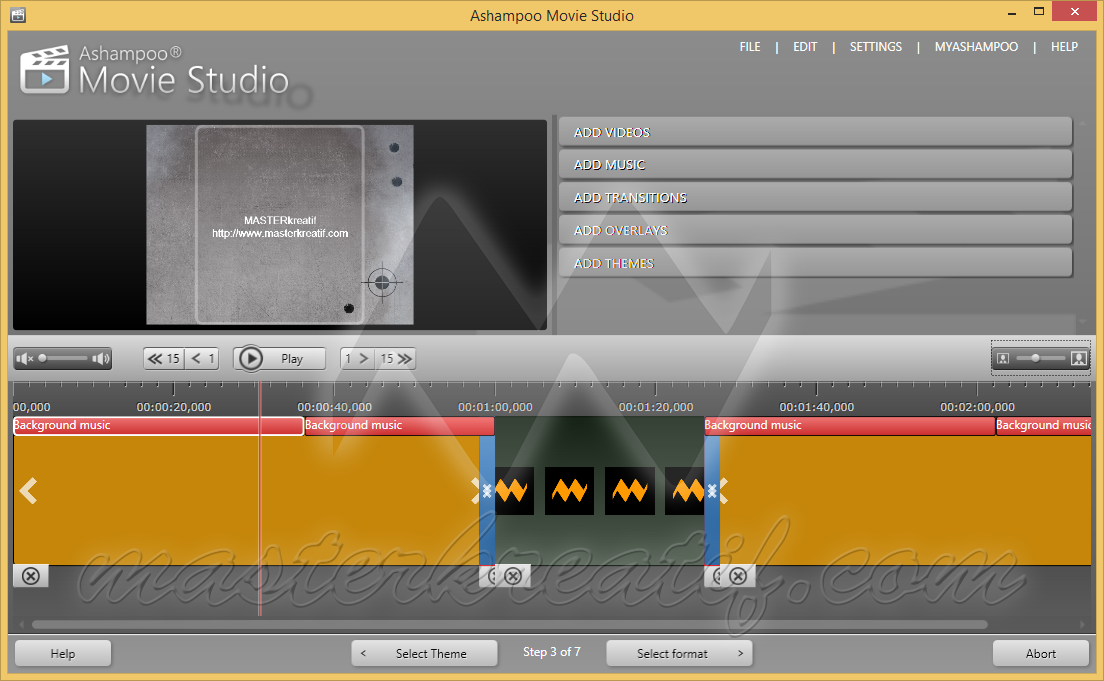The width and height of the screenshot is (1104, 681).
Task: Remove the first clip with its X icon
Action: coord(30,576)
